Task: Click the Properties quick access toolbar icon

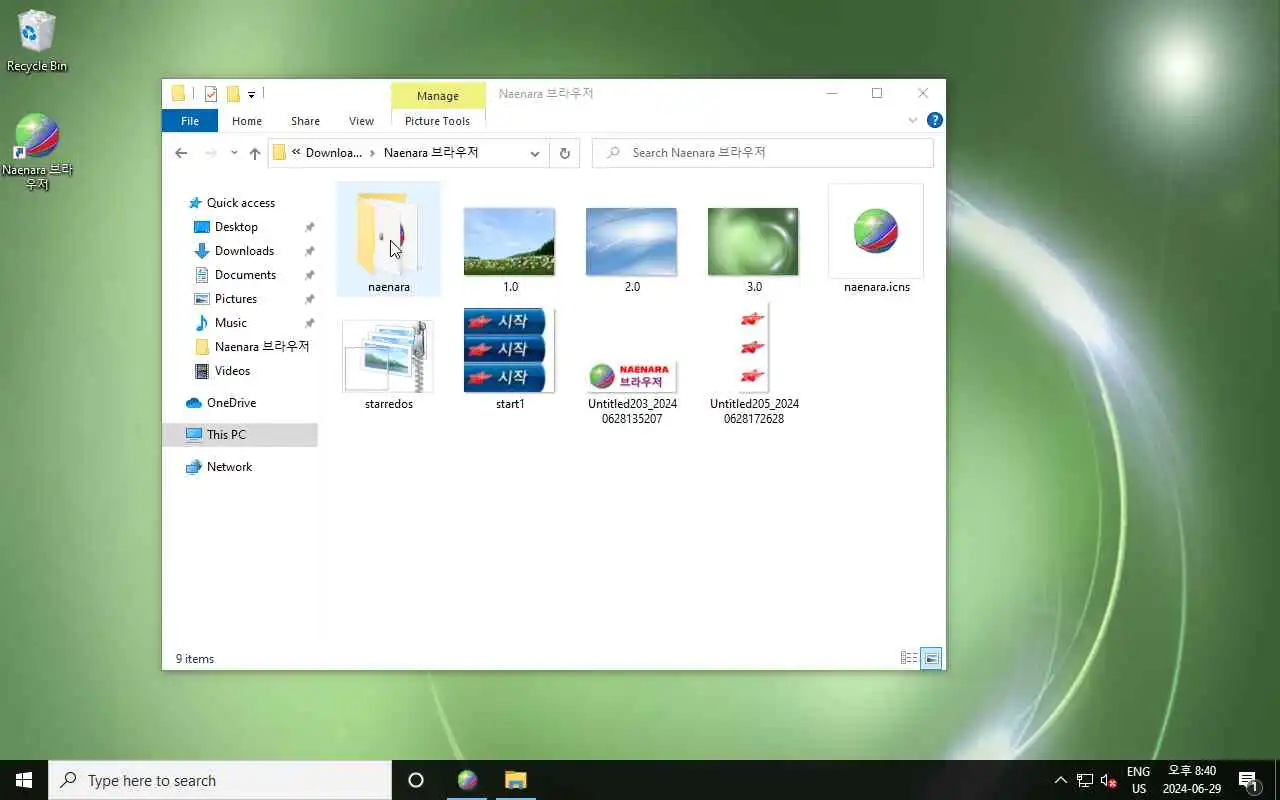Action: click(x=211, y=94)
